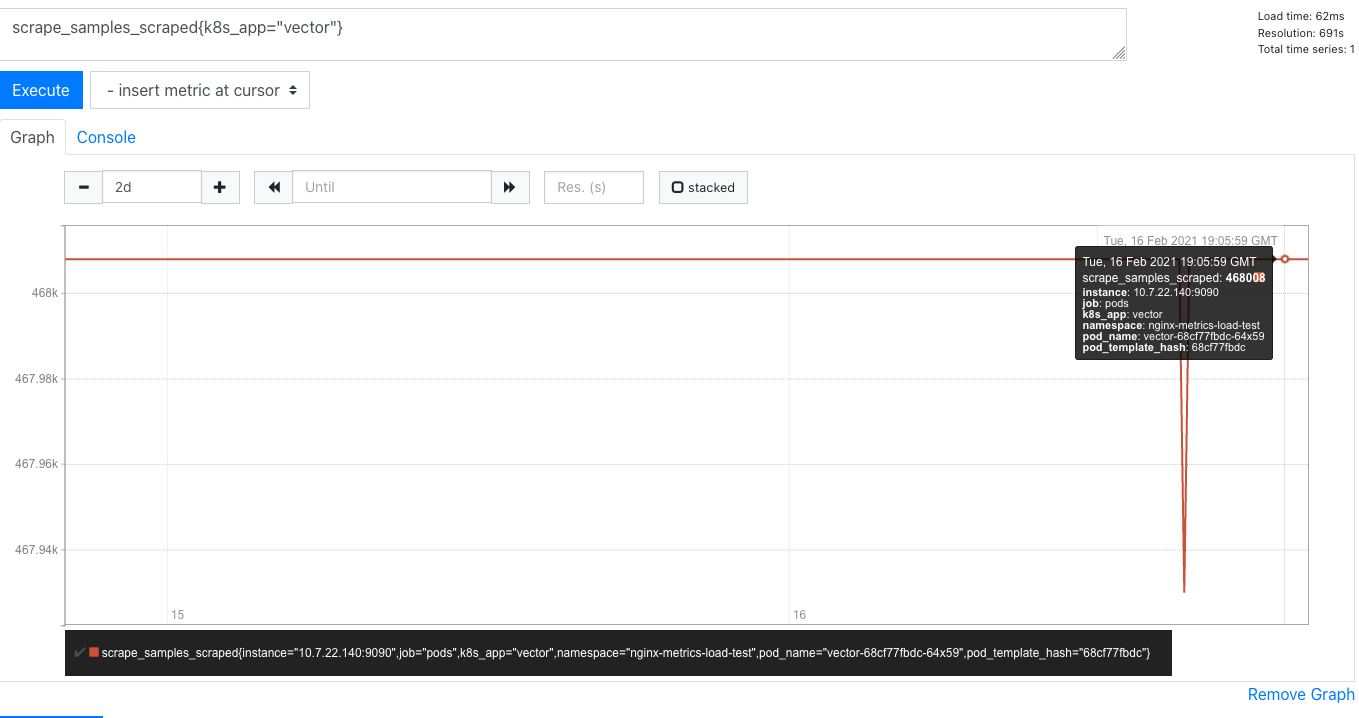This screenshot has height=718, width=1359.
Task: Click Remove Graph to delete this panel
Action: tap(1300, 694)
